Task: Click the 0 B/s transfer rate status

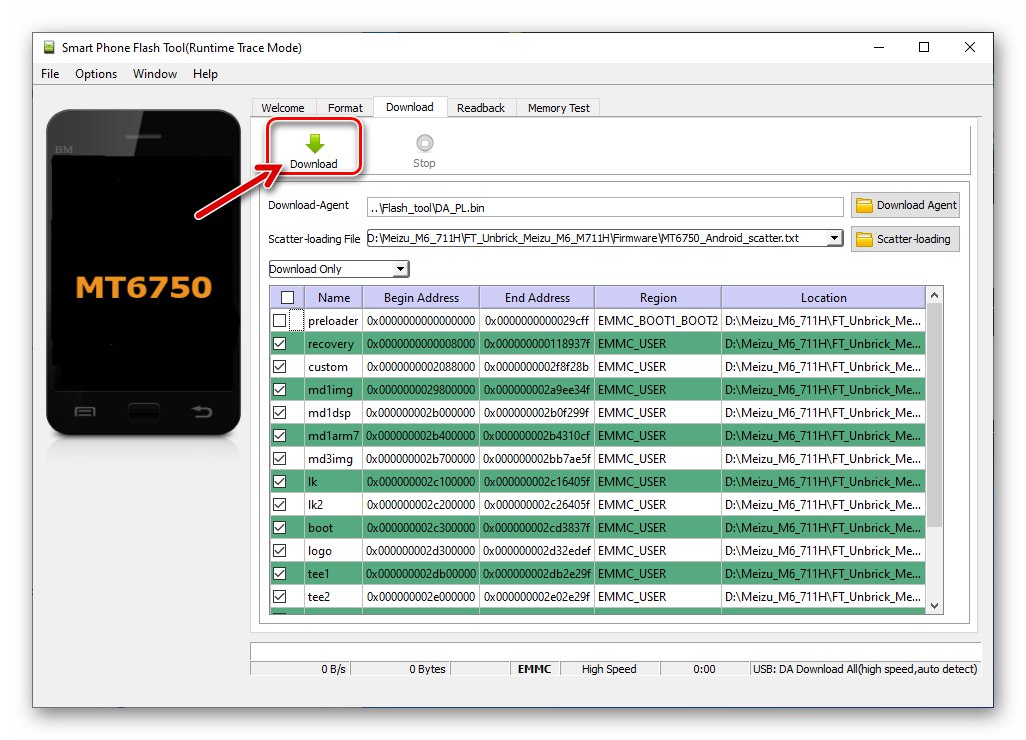Action: pyautogui.click(x=333, y=669)
